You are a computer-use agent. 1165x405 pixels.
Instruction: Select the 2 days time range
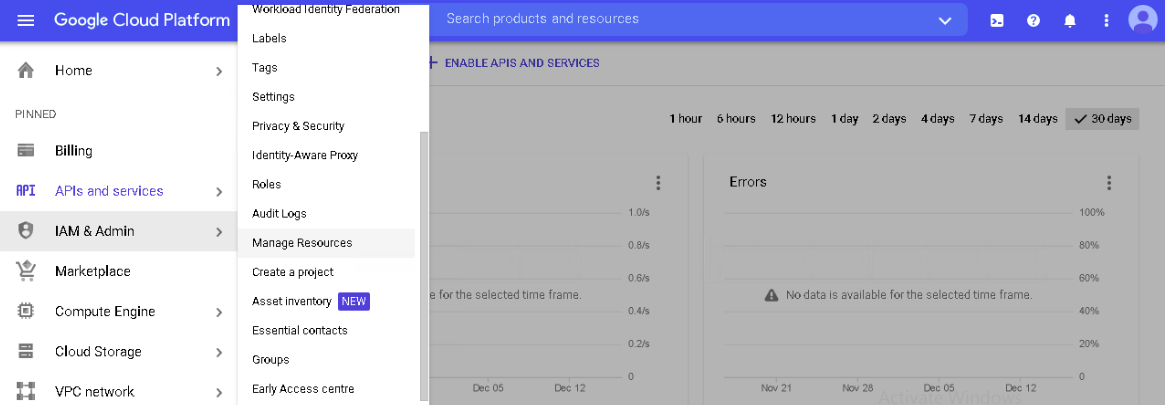[x=889, y=119]
